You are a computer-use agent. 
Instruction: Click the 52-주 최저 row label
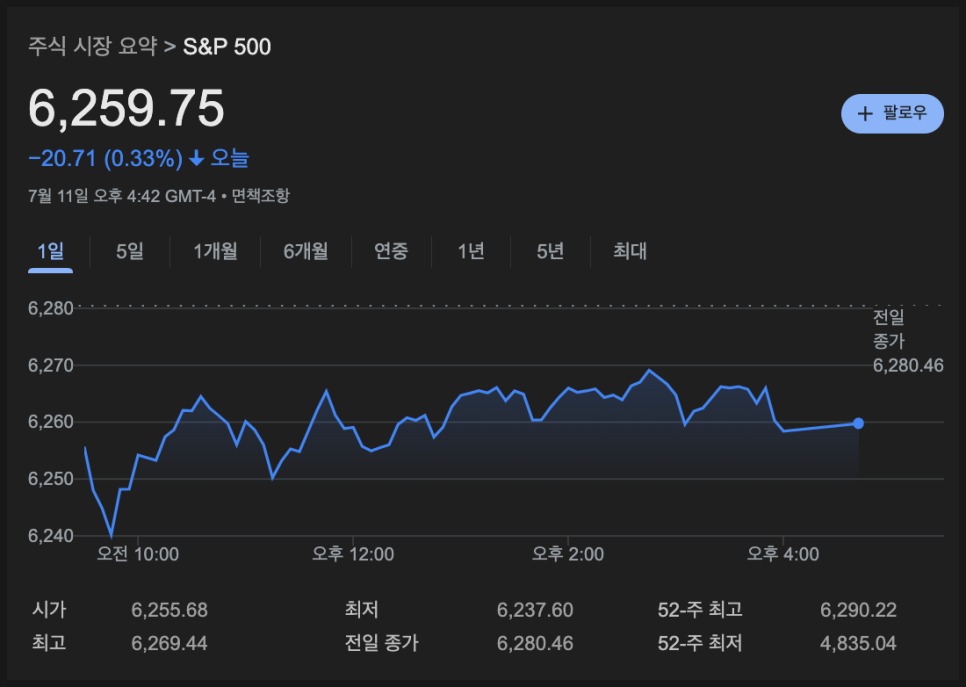click(700, 643)
